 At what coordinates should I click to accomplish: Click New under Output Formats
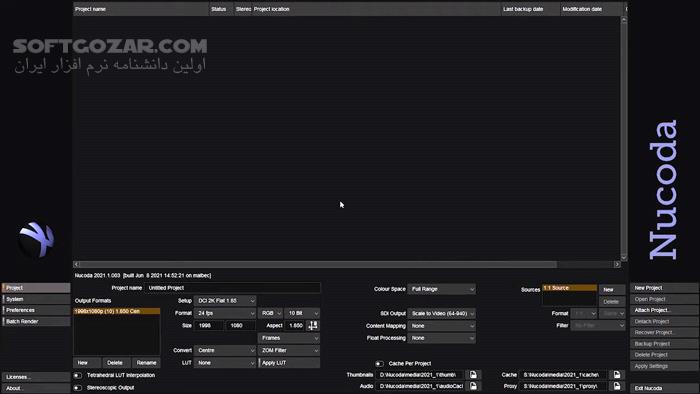(x=87, y=363)
